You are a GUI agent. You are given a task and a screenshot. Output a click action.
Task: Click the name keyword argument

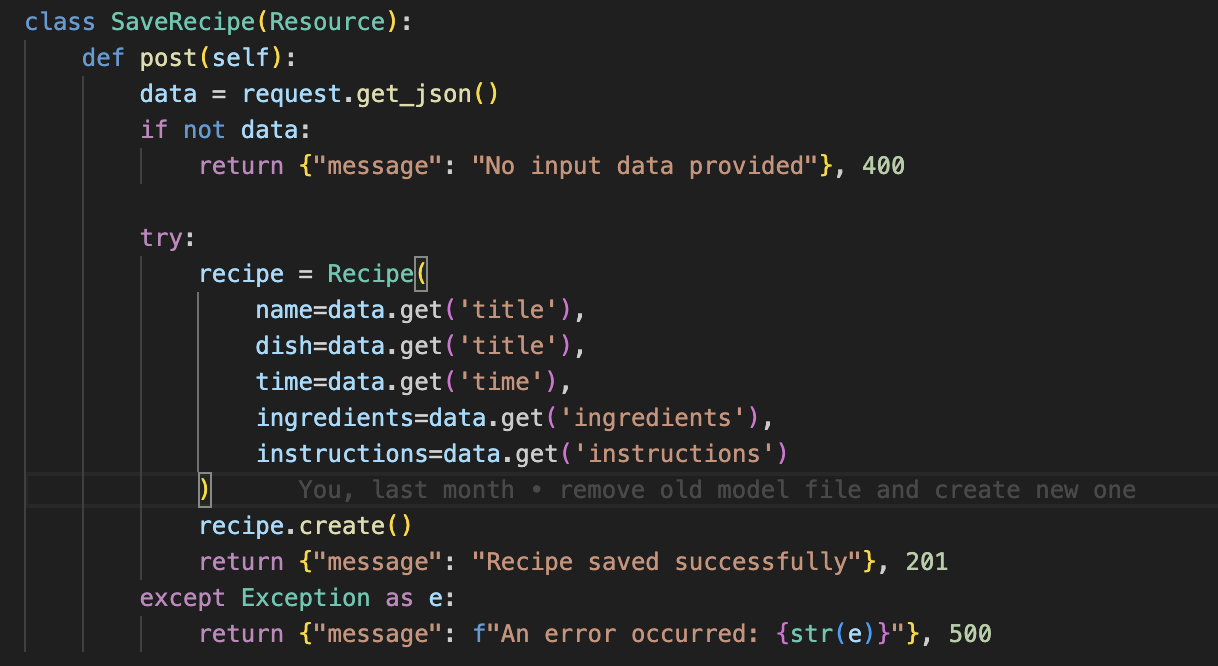284,309
